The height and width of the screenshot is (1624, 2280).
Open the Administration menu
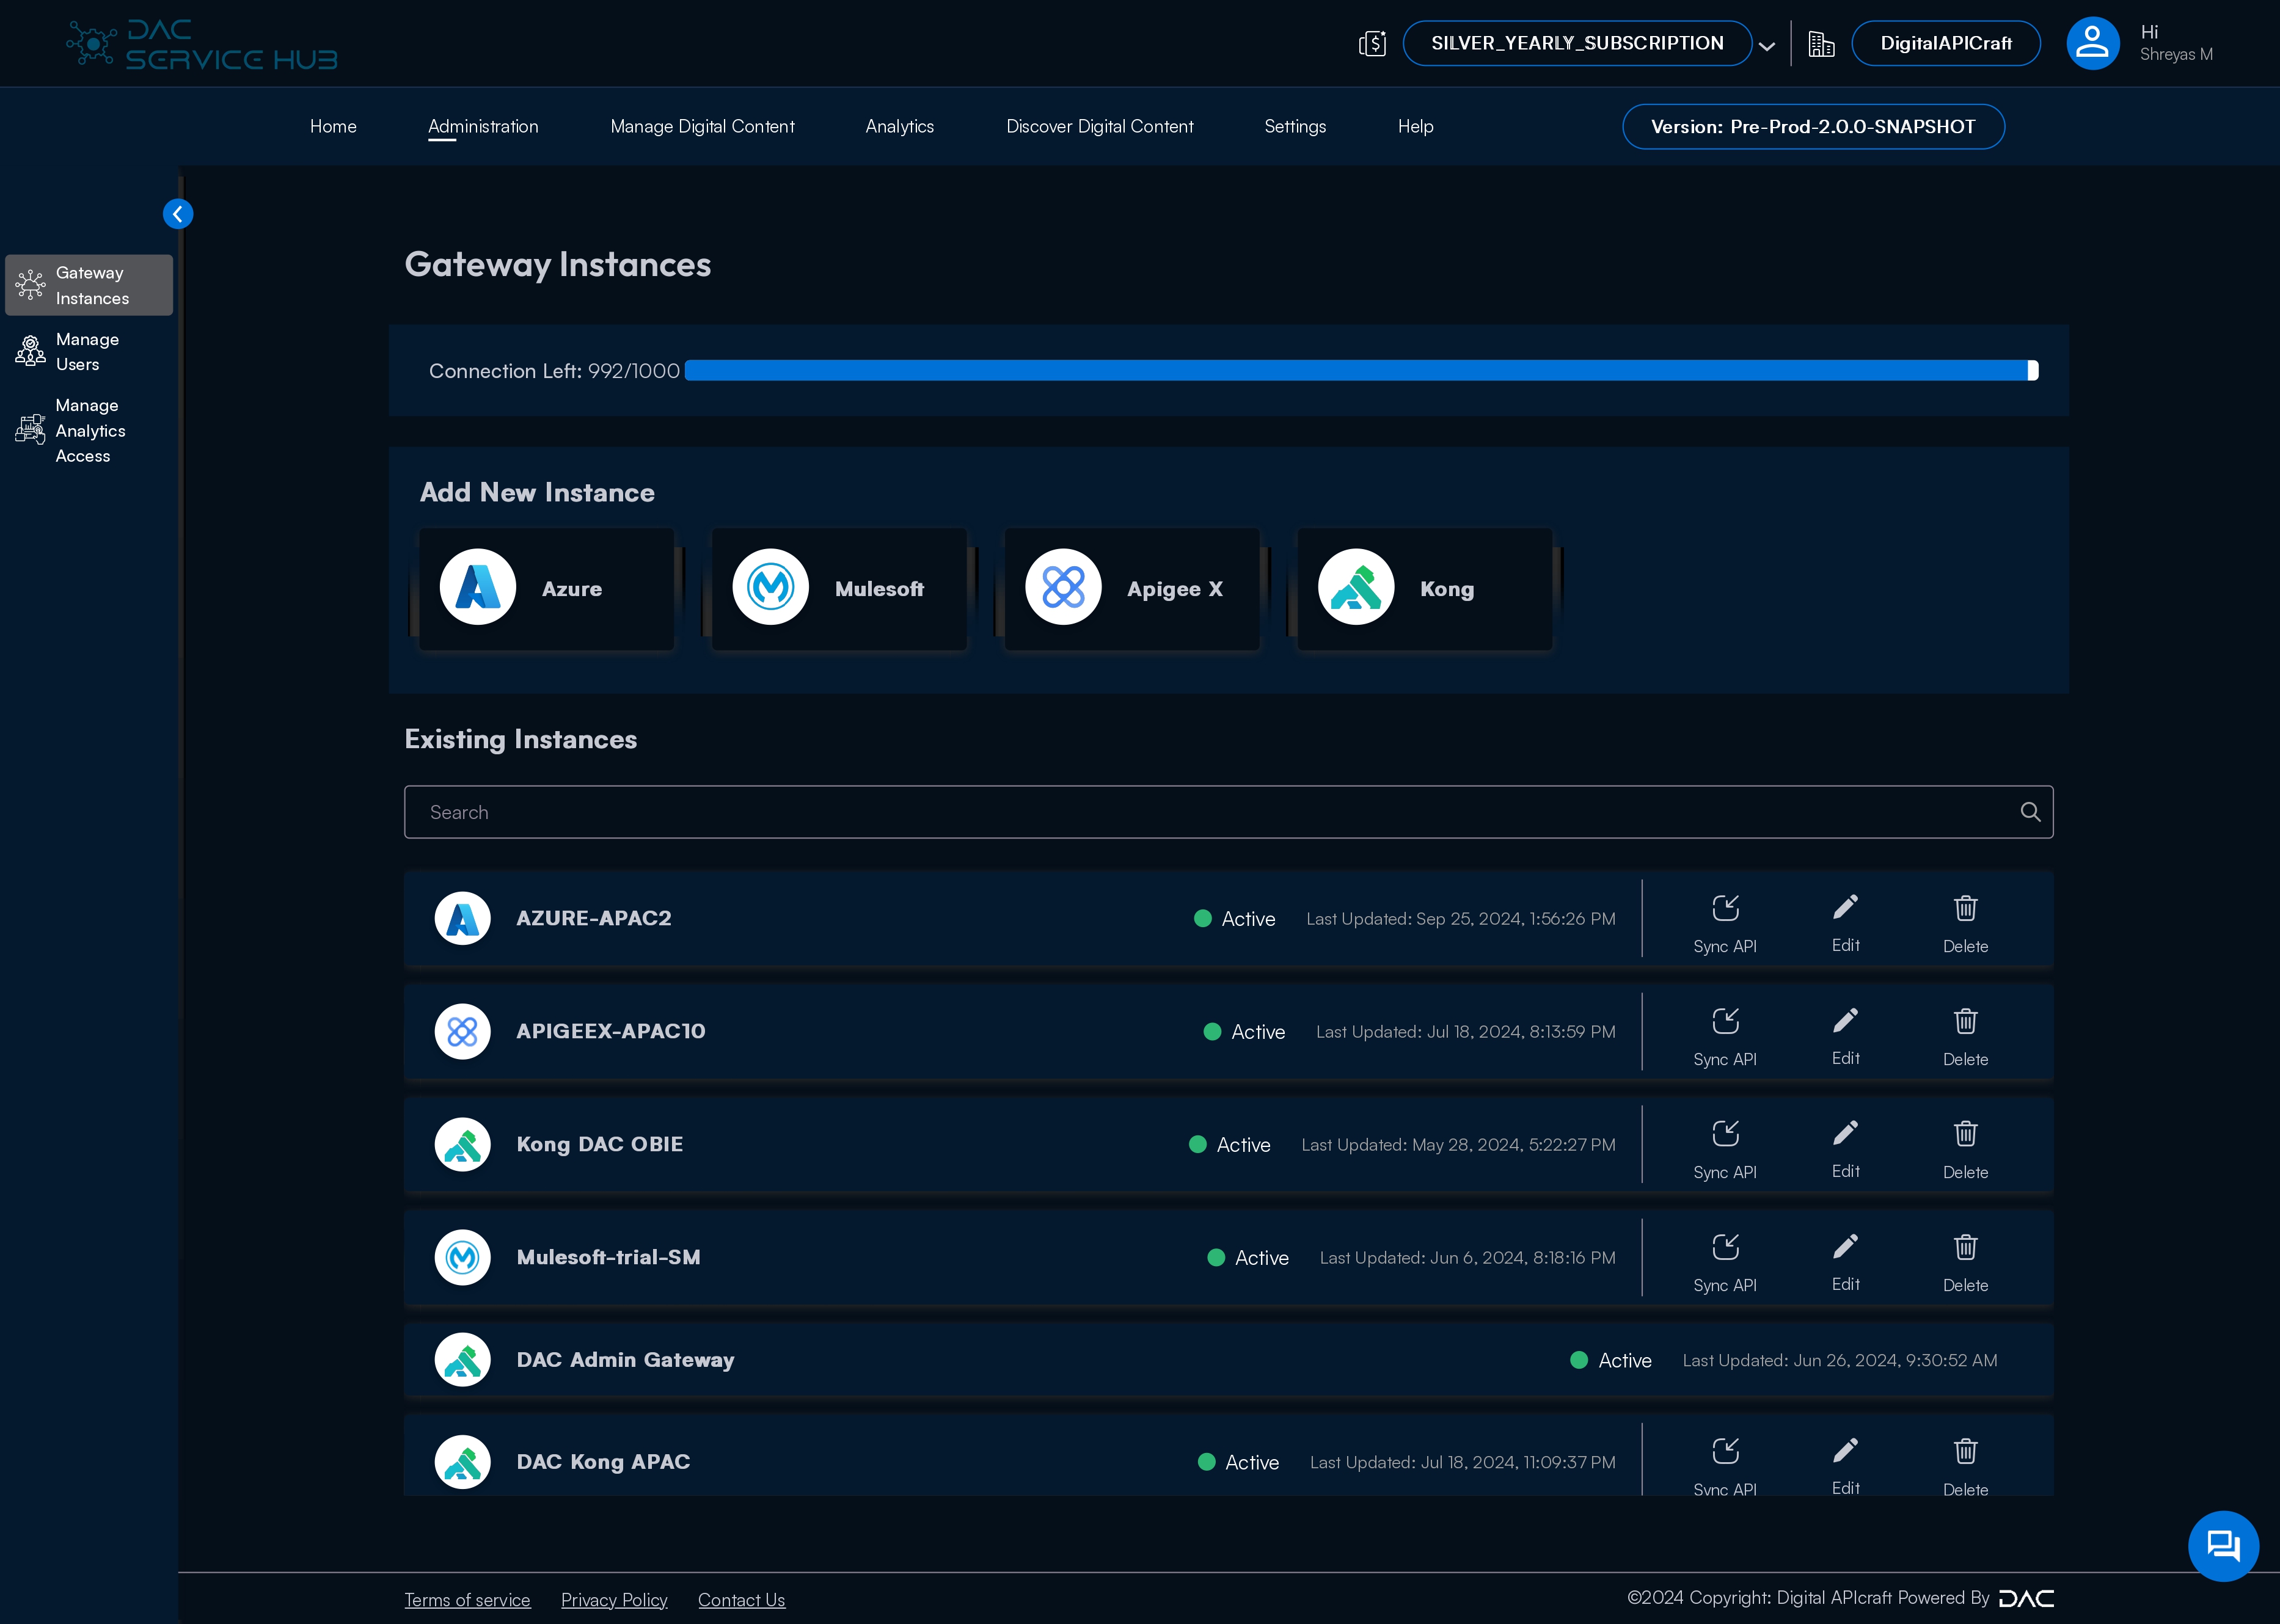click(483, 126)
